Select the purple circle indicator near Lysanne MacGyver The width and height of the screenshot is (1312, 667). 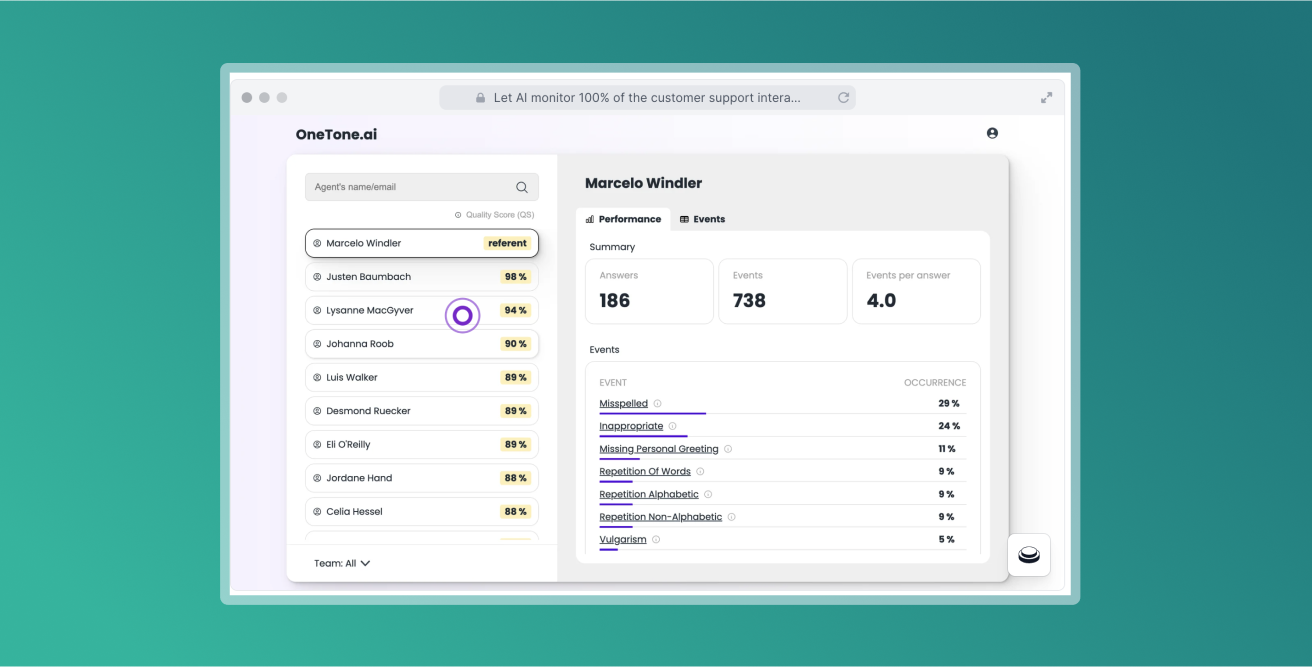462,316
